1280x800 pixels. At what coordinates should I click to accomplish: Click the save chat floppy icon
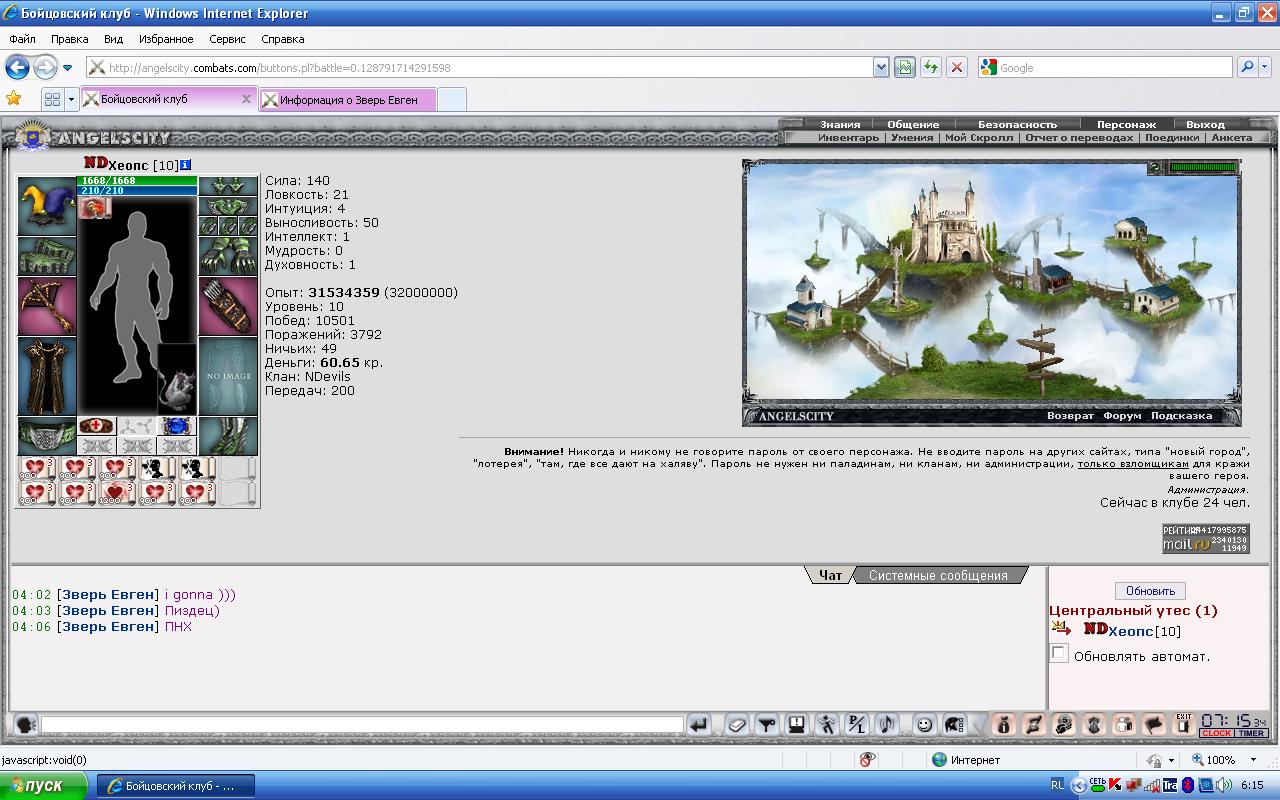[797, 724]
